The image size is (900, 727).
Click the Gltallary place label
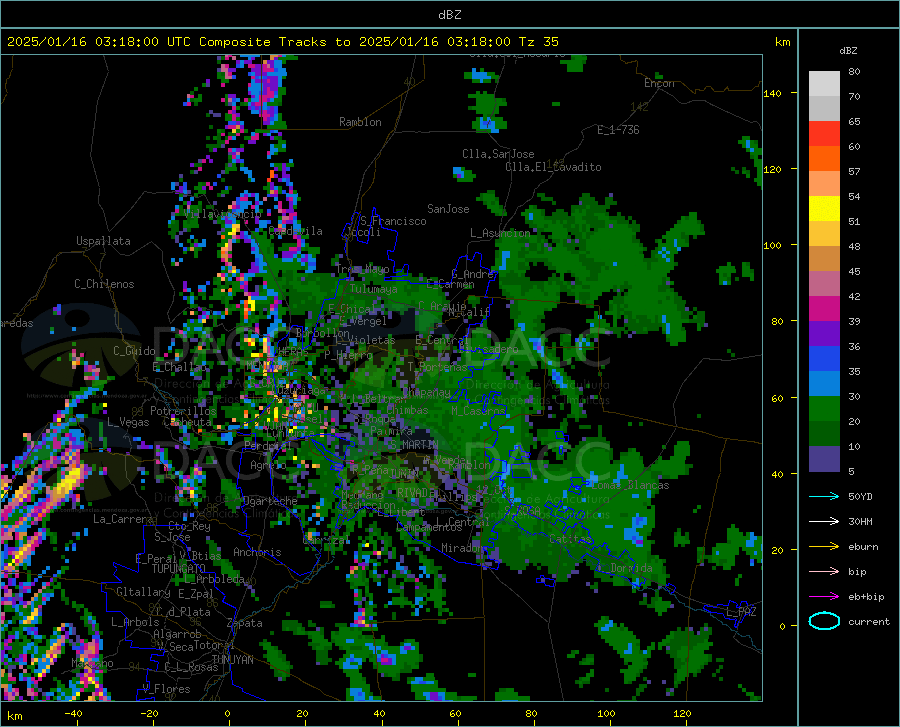(143, 592)
